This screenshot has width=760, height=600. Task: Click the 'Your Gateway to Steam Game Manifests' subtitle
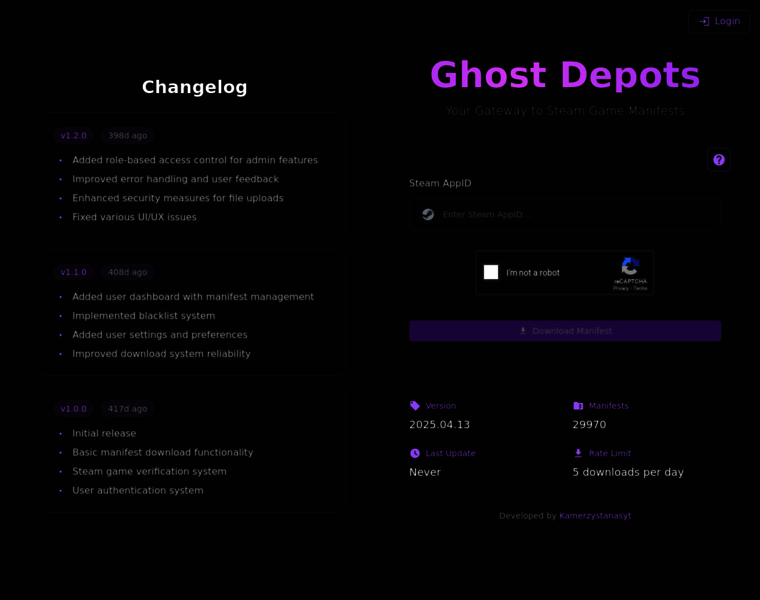pyautogui.click(x=565, y=111)
